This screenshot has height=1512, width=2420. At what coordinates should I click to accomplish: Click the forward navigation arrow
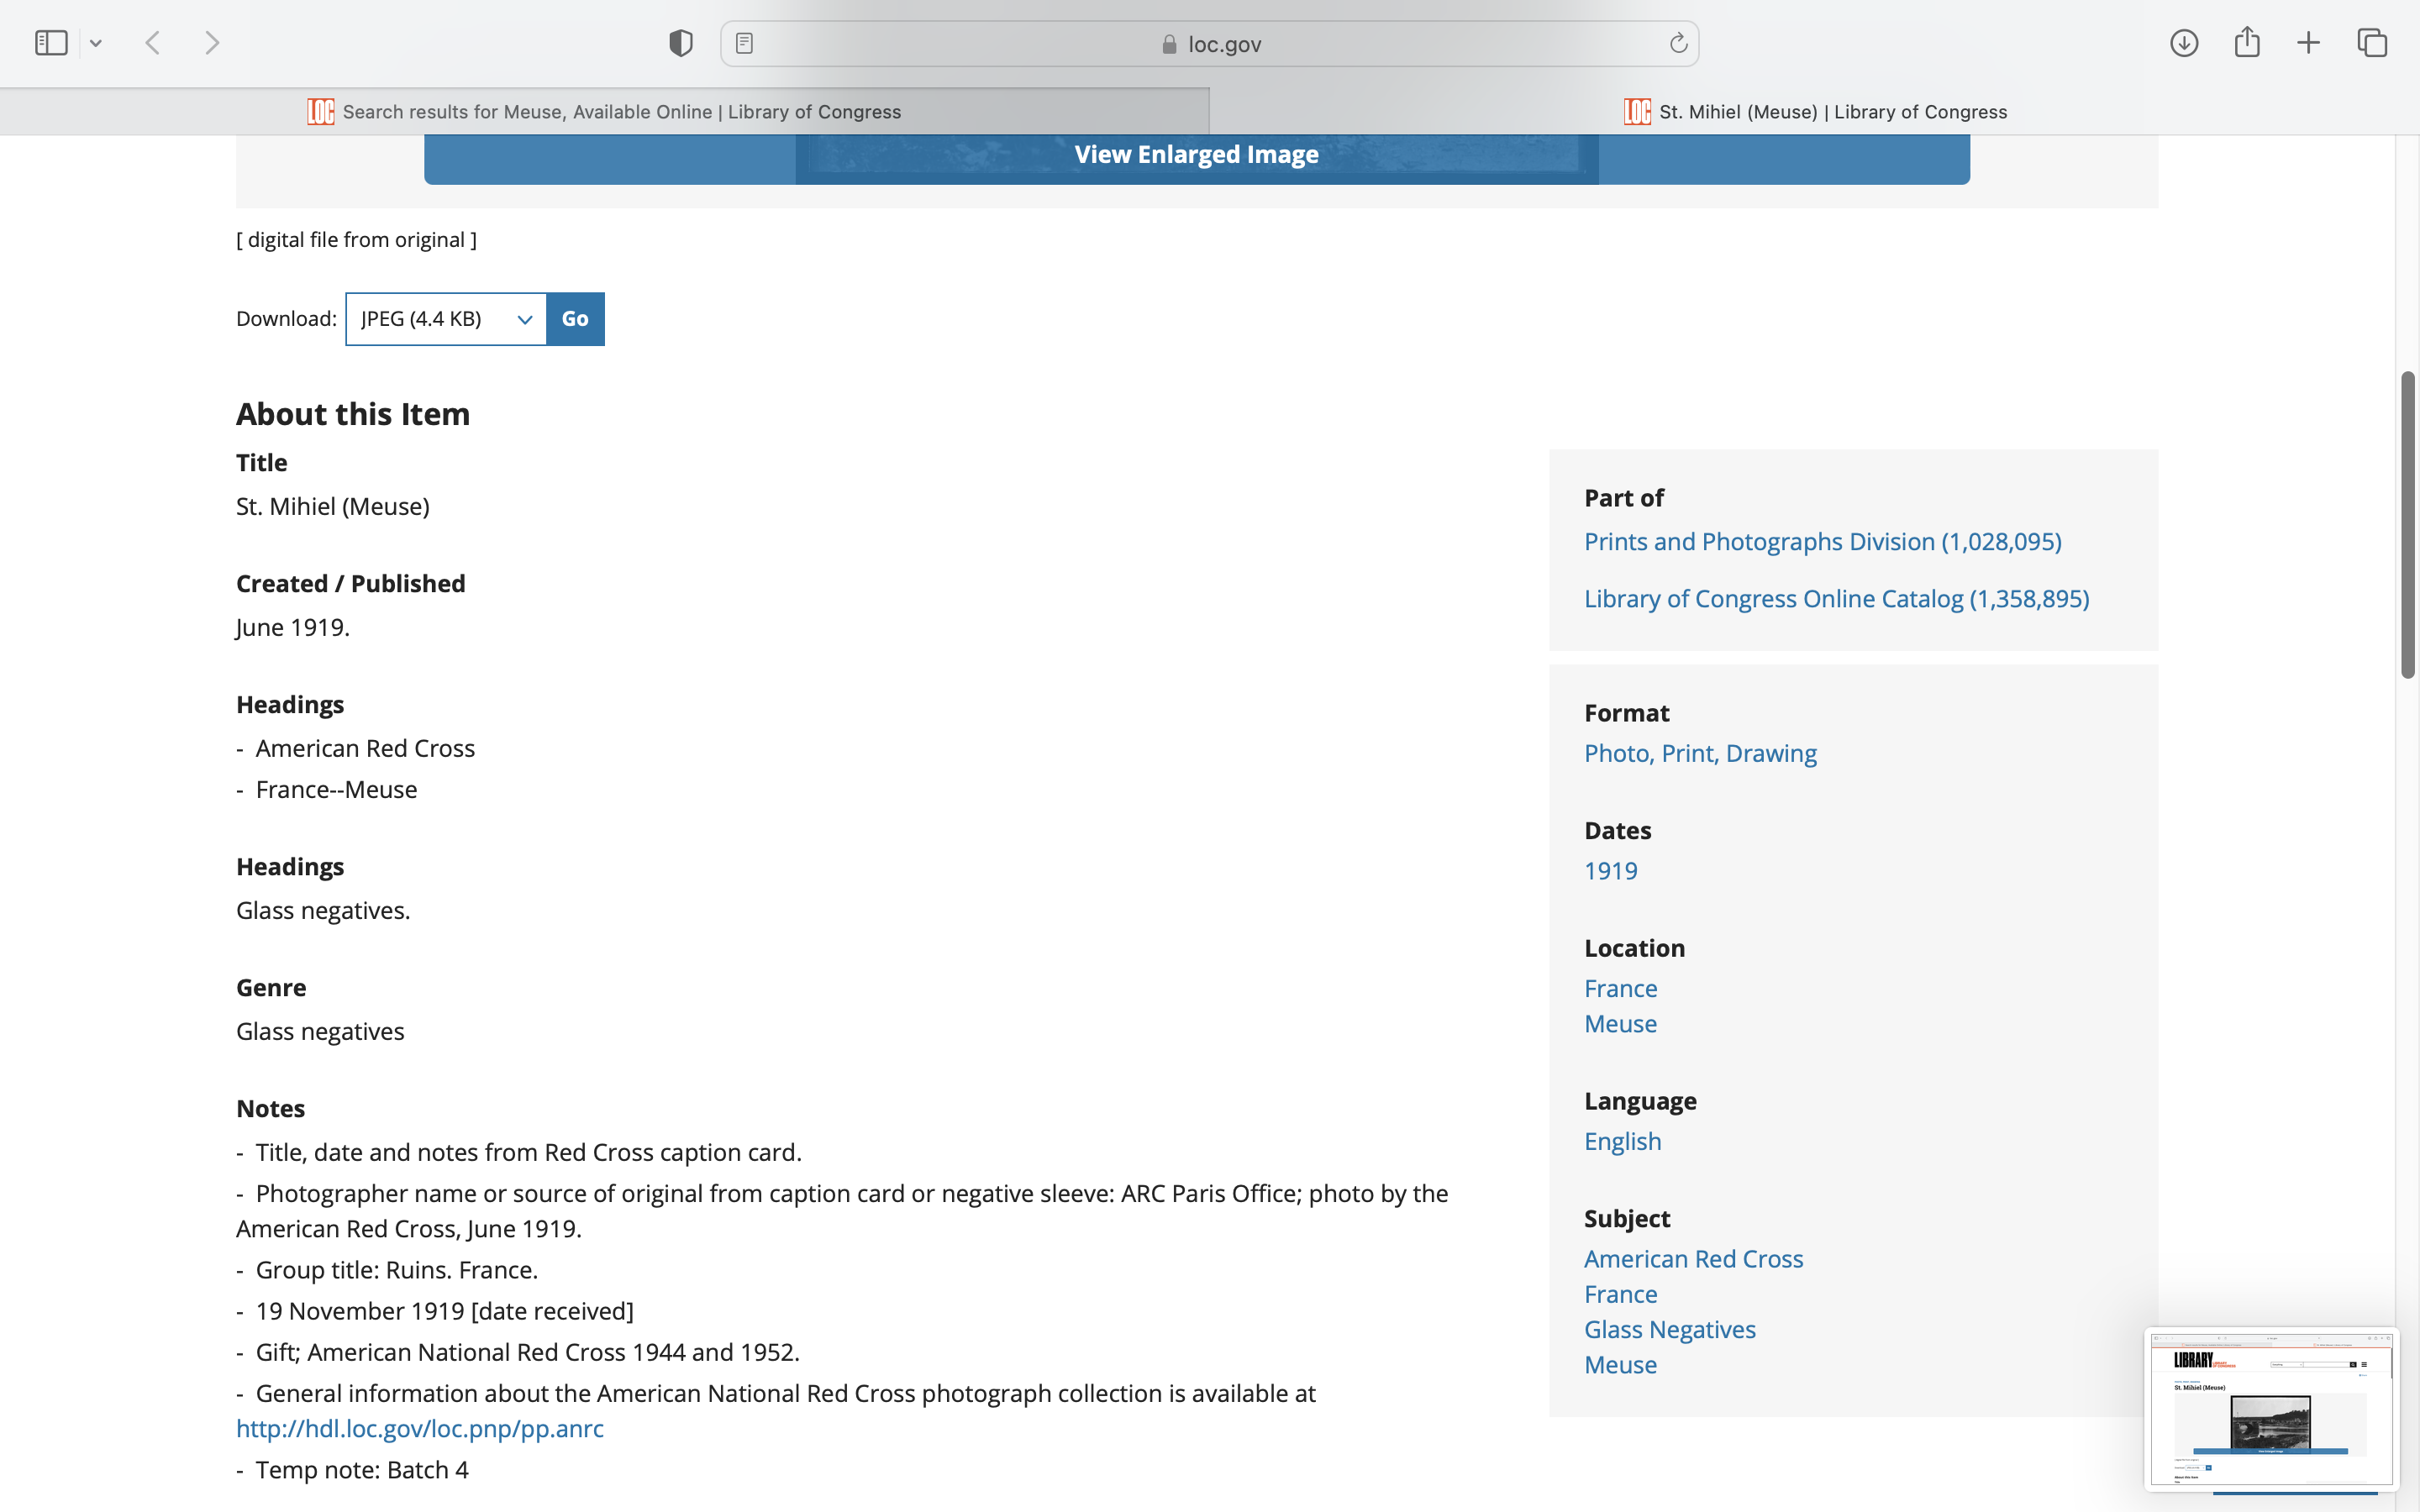212,43
